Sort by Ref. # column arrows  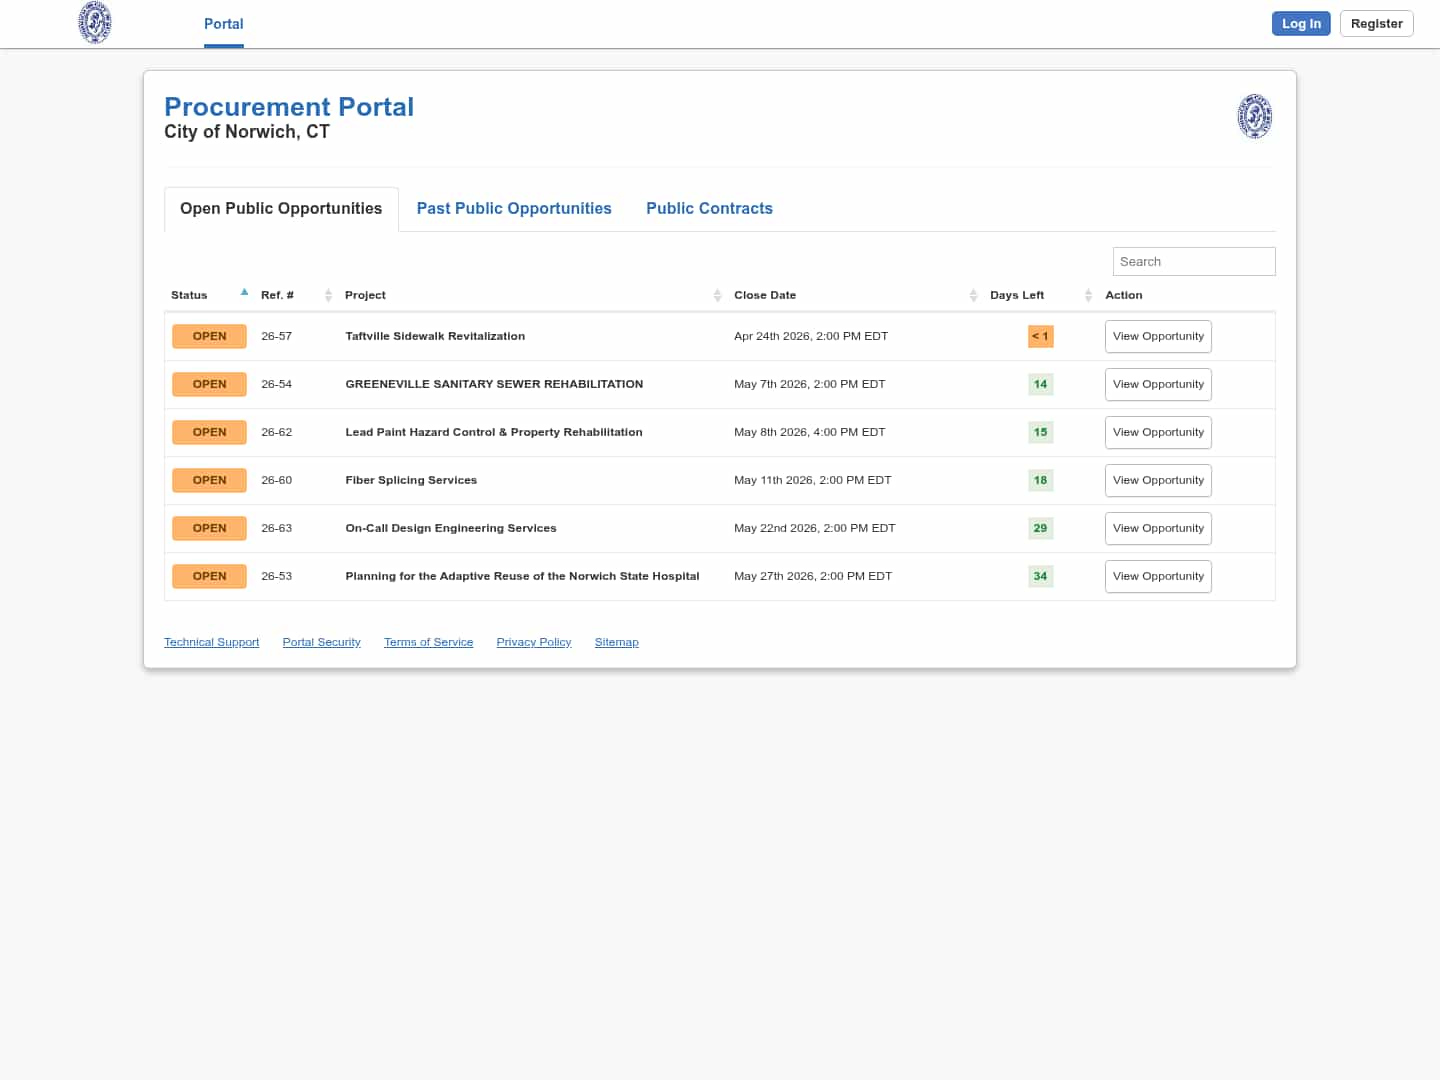coord(328,295)
